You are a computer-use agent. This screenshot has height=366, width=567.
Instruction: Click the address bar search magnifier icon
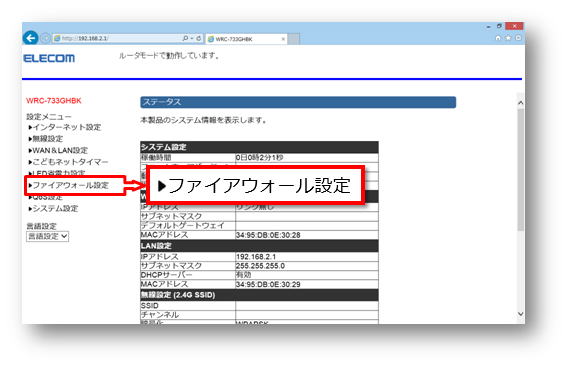click(x=185, y=38)
